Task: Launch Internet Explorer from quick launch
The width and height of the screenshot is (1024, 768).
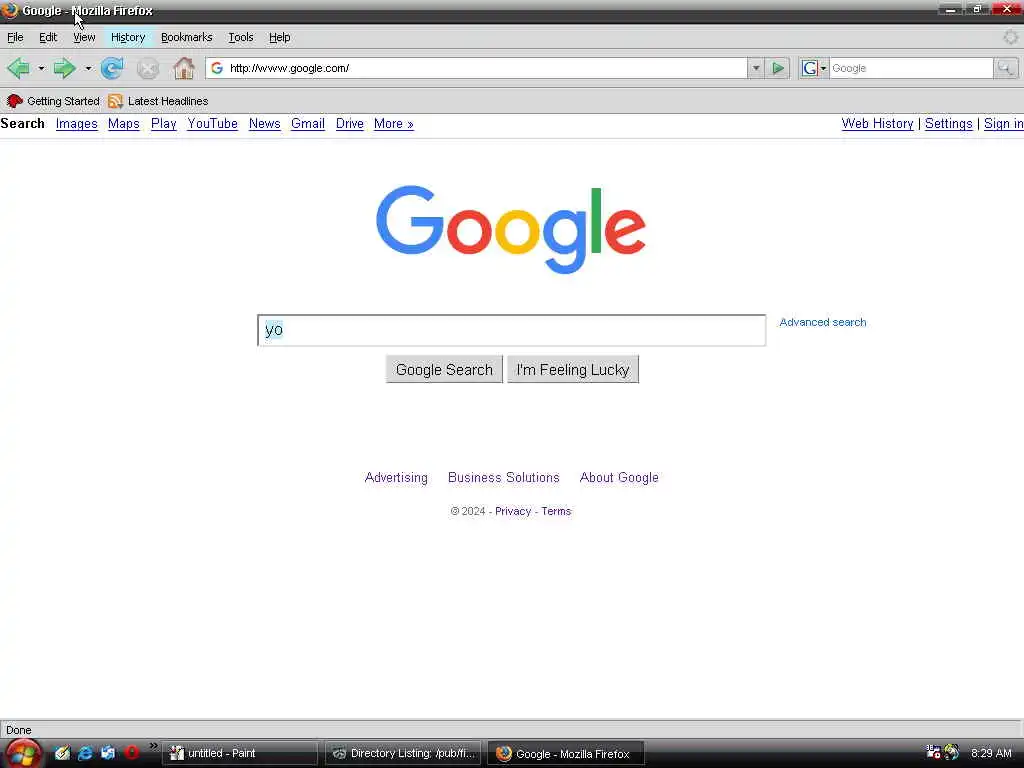Action: pos(85,753)
